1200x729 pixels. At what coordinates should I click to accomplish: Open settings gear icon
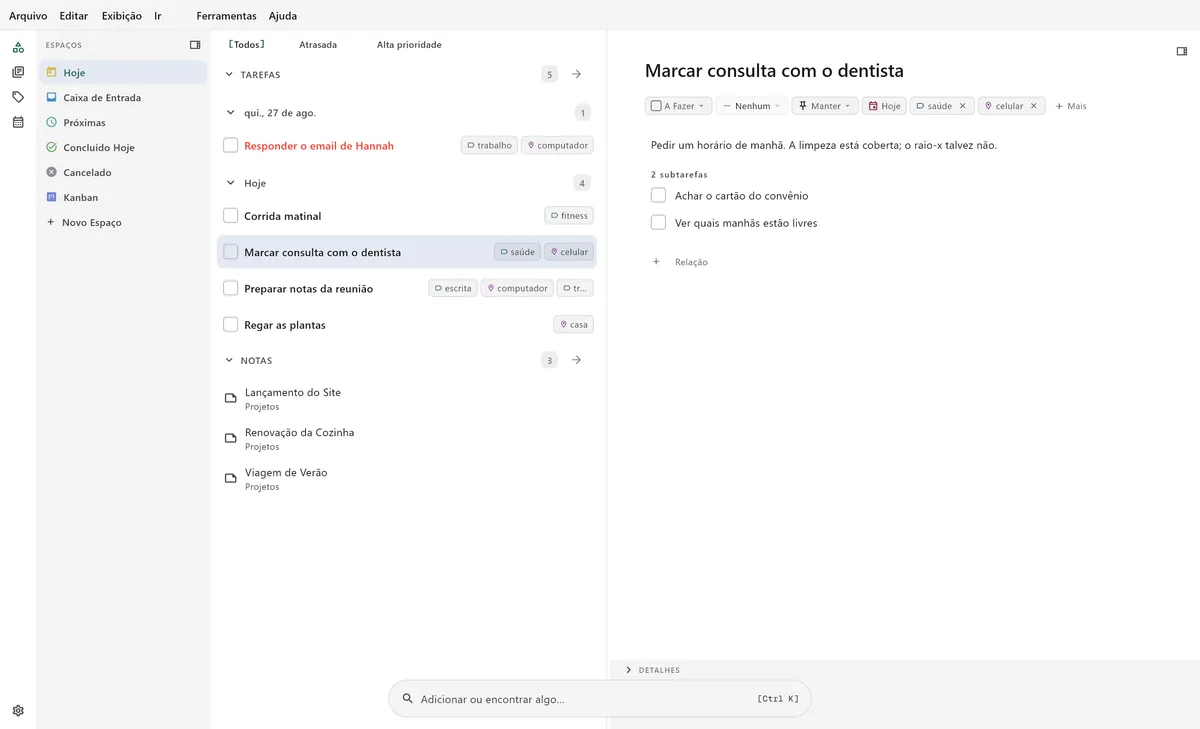coord(18,711)
